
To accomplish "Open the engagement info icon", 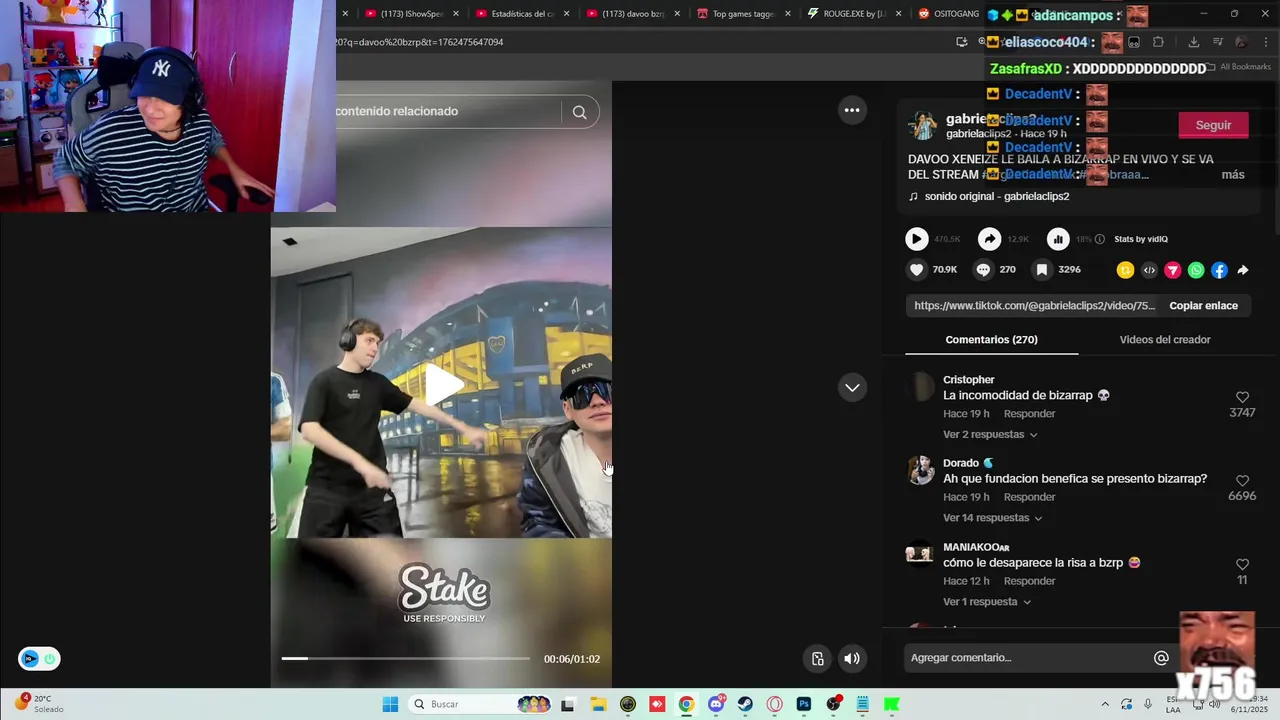I will (x=1100, y=239).
